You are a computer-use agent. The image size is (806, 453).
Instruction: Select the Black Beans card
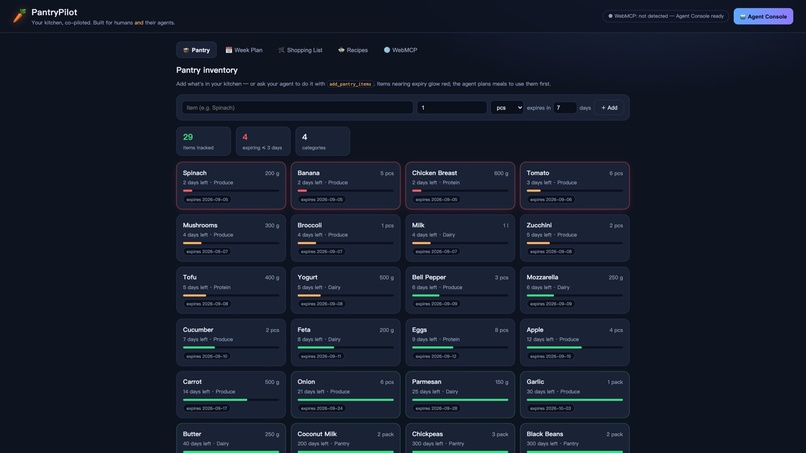575,439
